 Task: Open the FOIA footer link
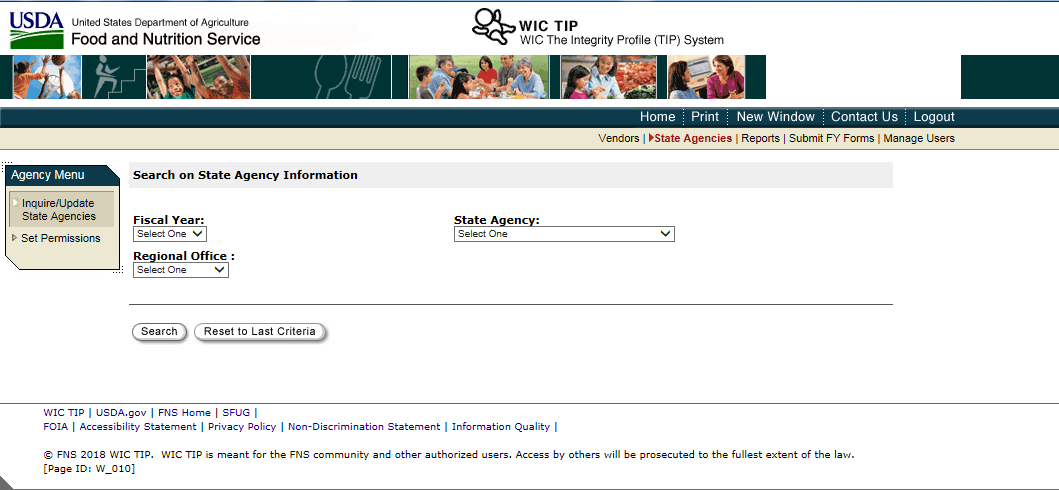(55, 427)
